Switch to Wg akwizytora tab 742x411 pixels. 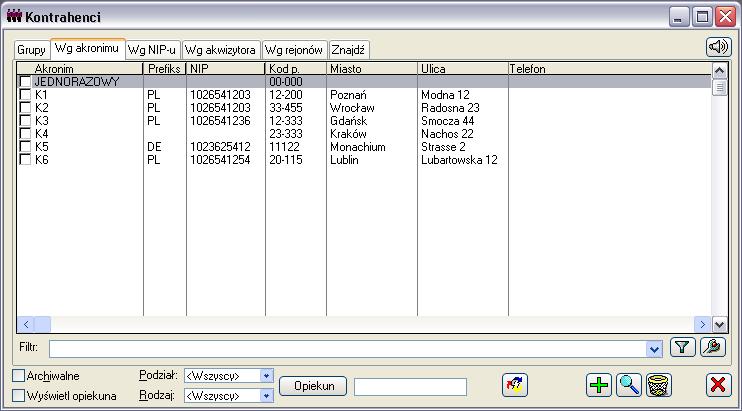(x=220, y=50)
